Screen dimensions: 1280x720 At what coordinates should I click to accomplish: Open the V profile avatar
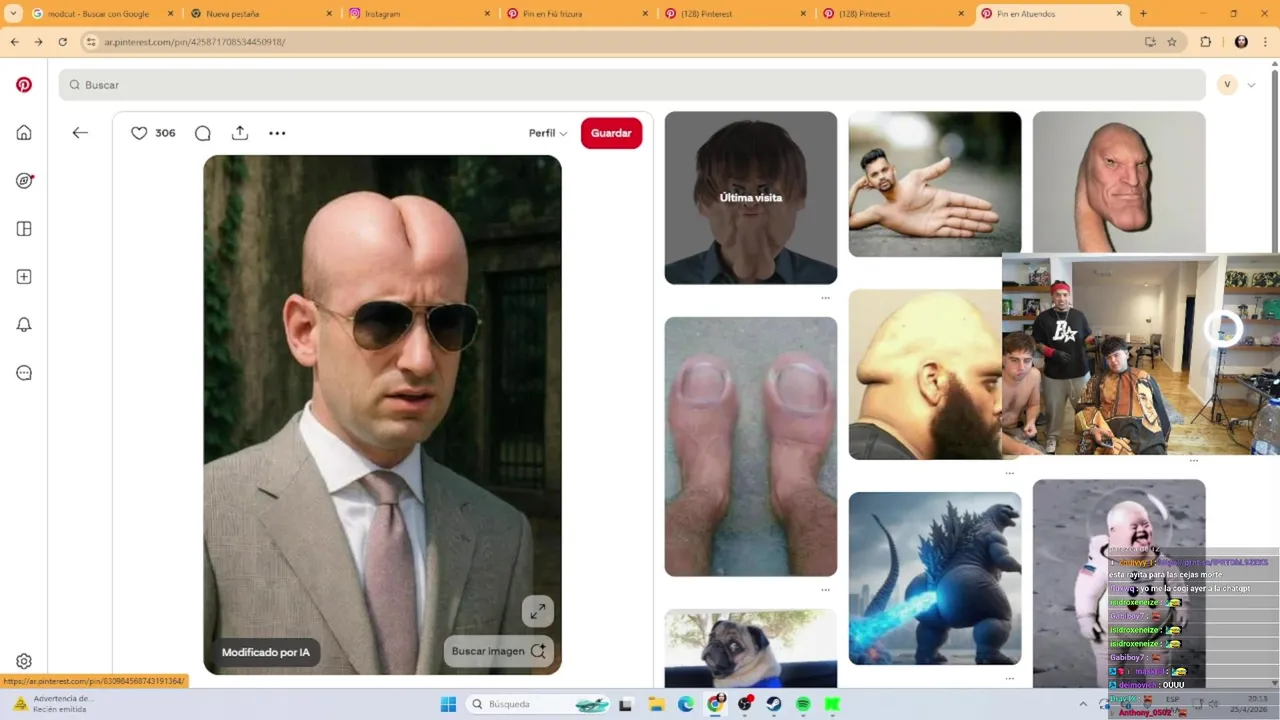click(1227, 85)
